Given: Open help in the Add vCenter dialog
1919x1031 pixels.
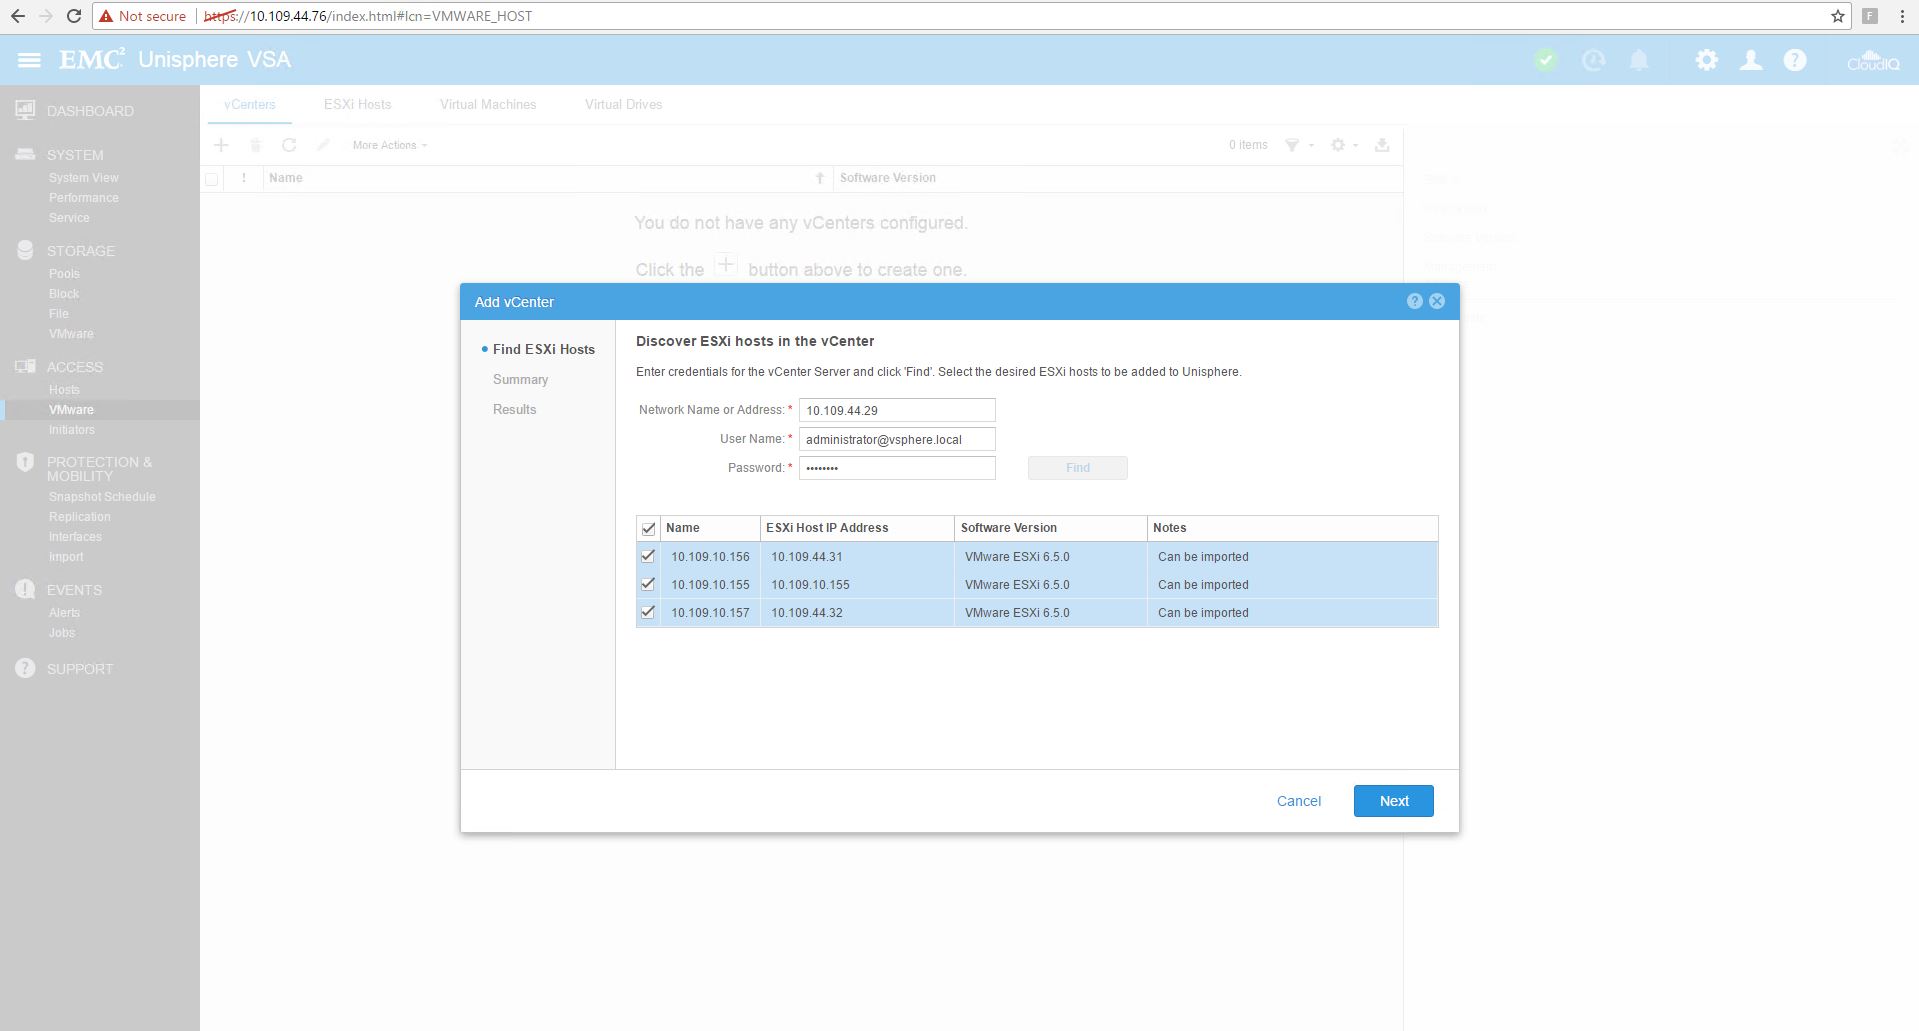Looking at the screenshot, I should [x=1414, y=301].
